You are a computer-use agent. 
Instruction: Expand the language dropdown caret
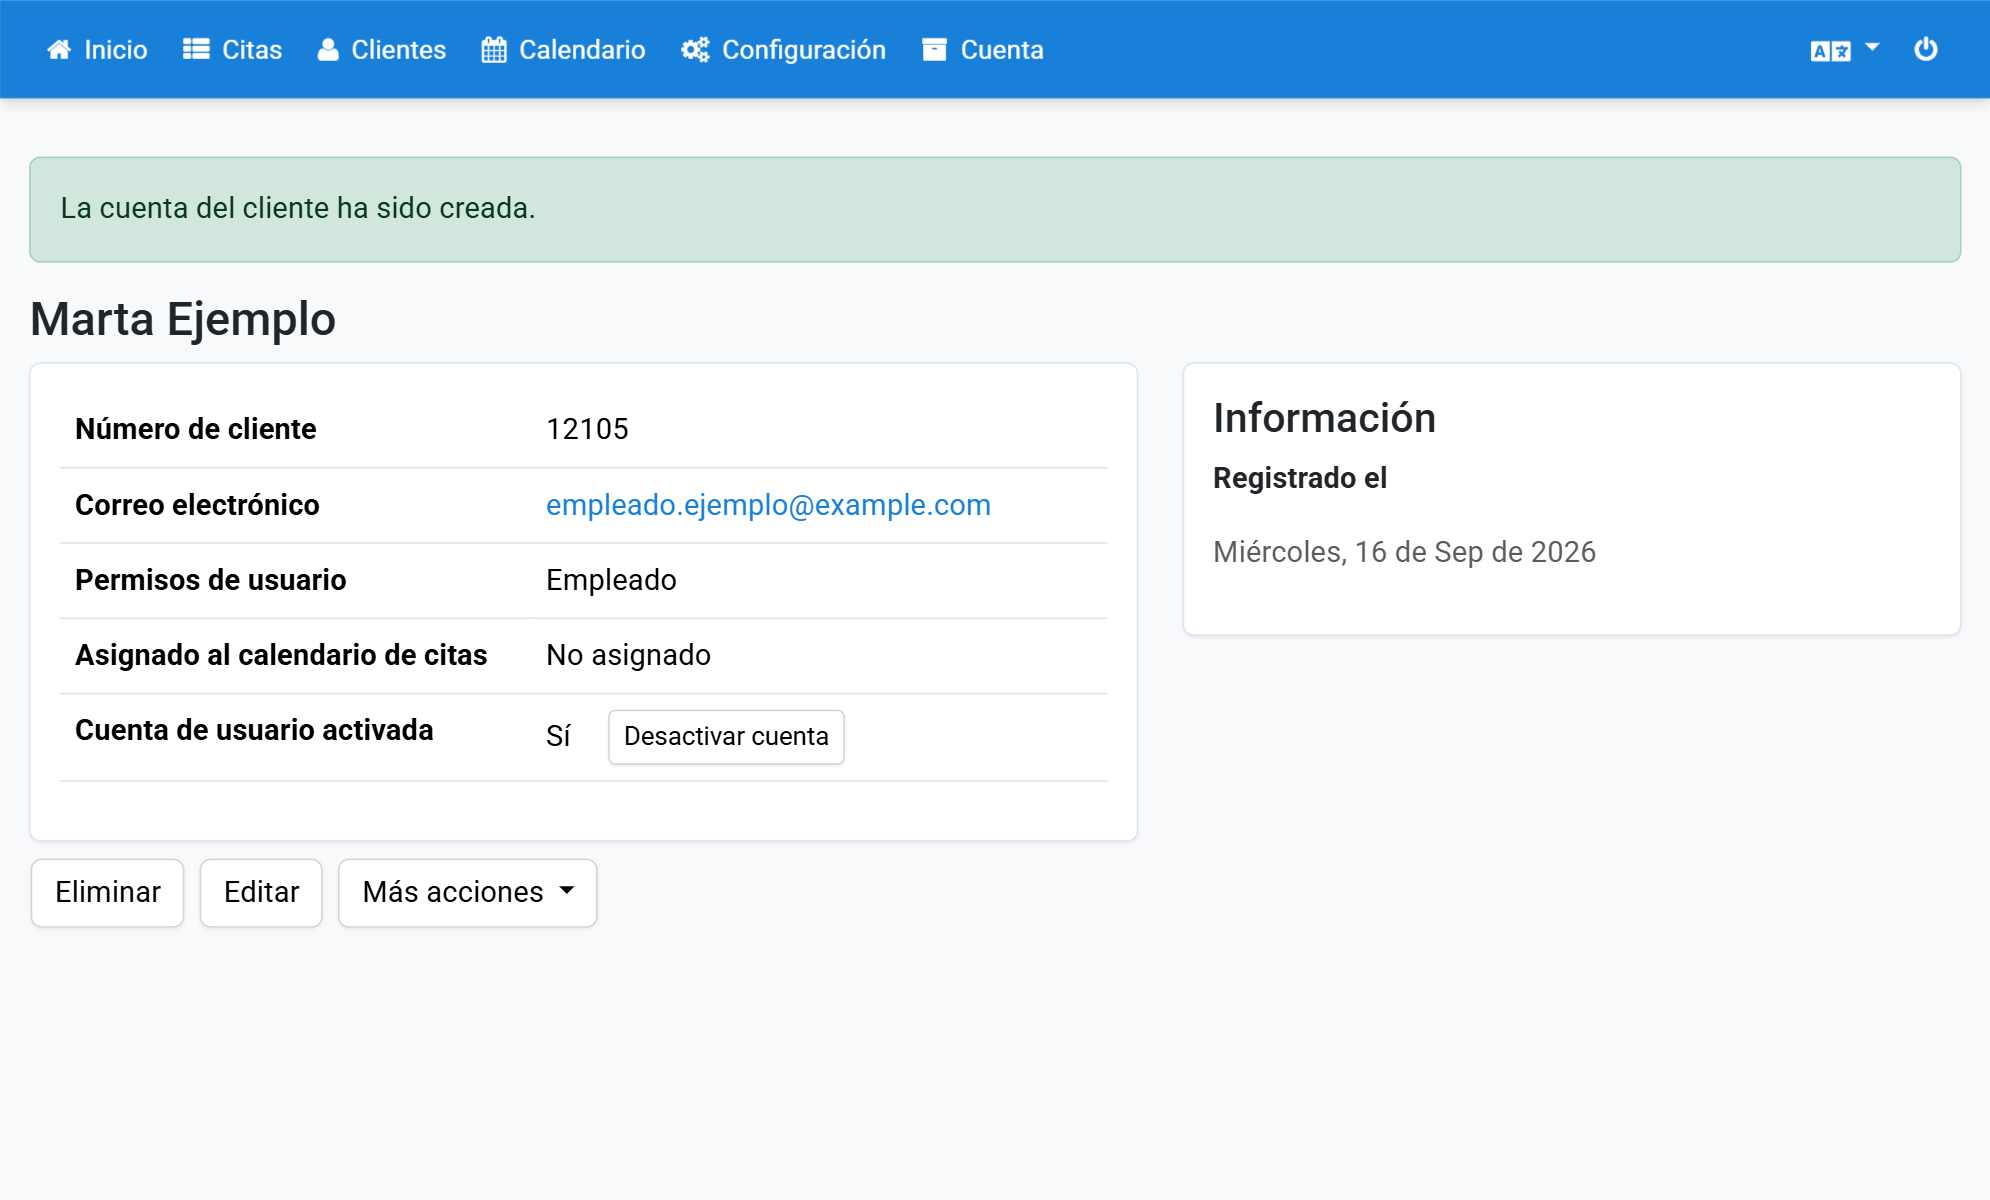[x=1872, y=47]
